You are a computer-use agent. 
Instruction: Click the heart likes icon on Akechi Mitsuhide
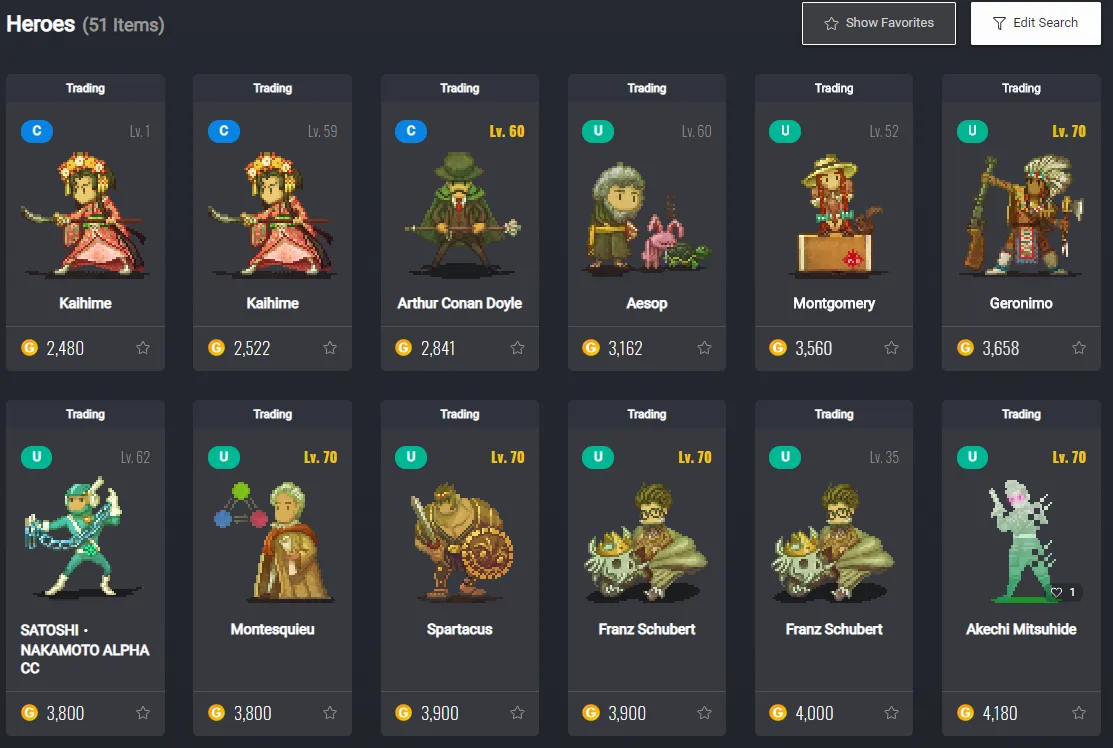click(x=1056, y=592)
